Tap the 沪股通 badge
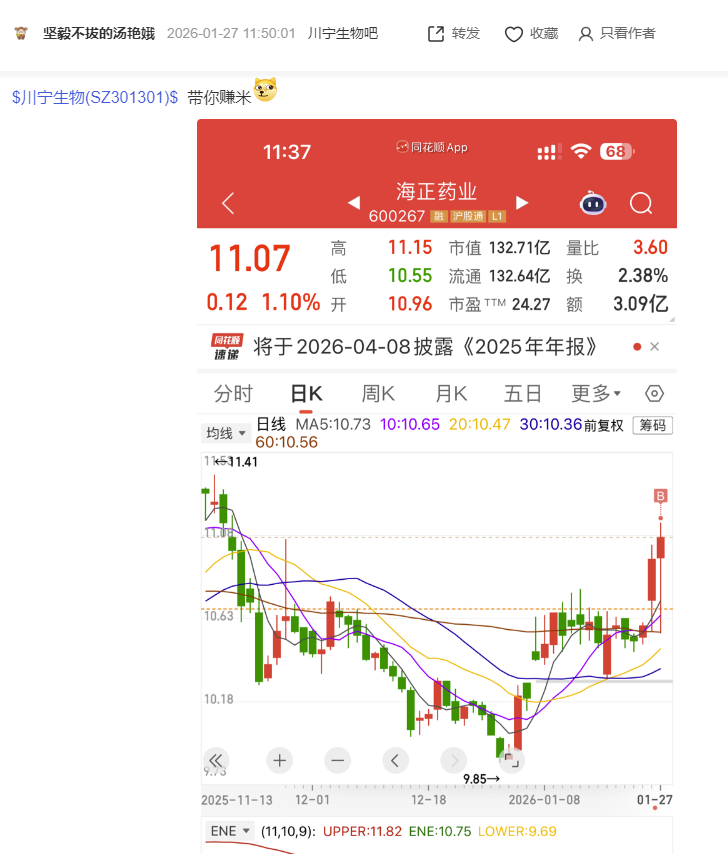This screenshot has width=728, height=854. [468, 216]
